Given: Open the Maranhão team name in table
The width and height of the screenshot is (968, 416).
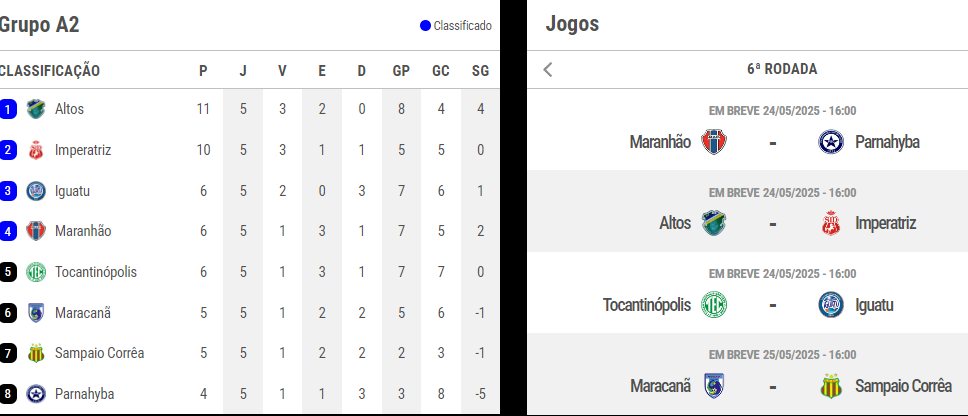Looking at the screenshot, I should [83, 231].
